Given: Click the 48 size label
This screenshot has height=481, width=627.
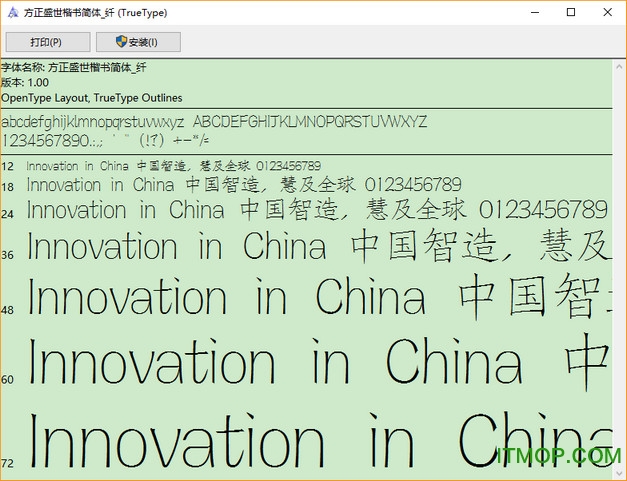Looking at the screenshot, I should (x=8, y=311).
